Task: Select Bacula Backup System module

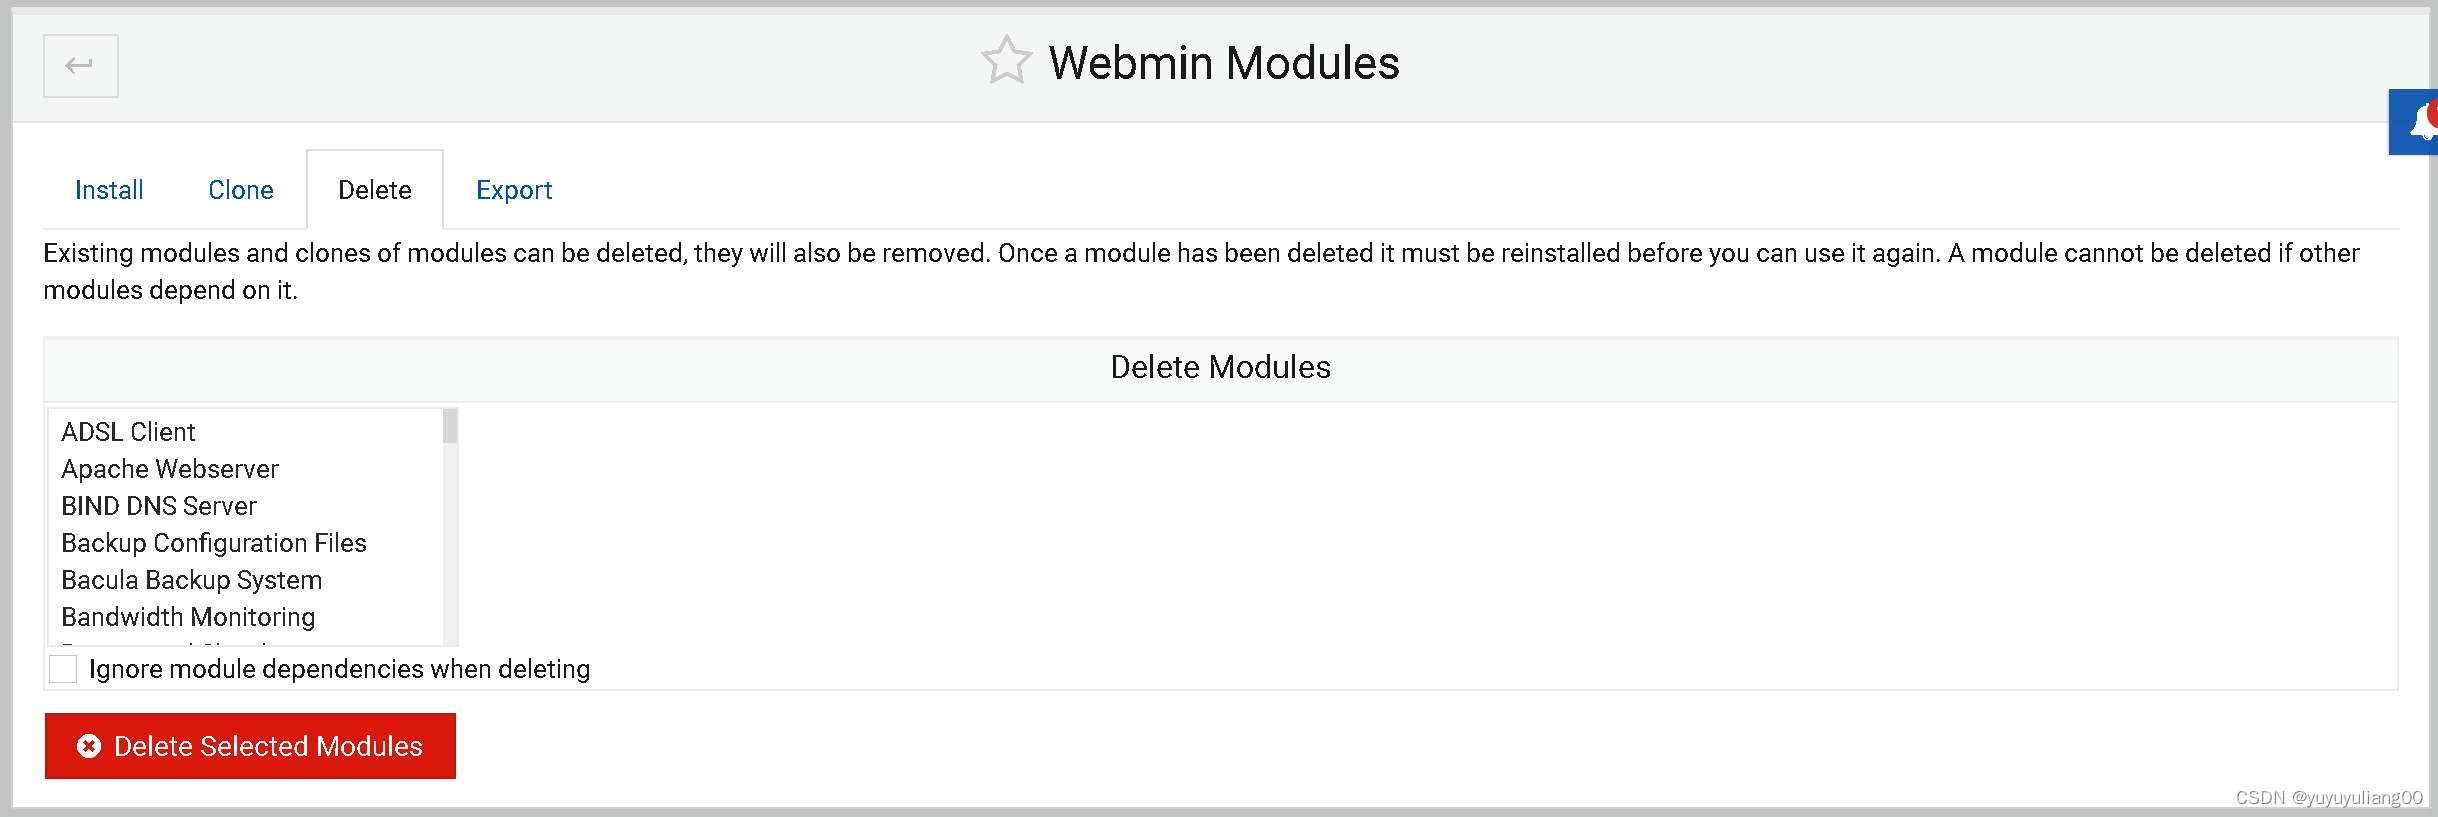Action: 192,579
